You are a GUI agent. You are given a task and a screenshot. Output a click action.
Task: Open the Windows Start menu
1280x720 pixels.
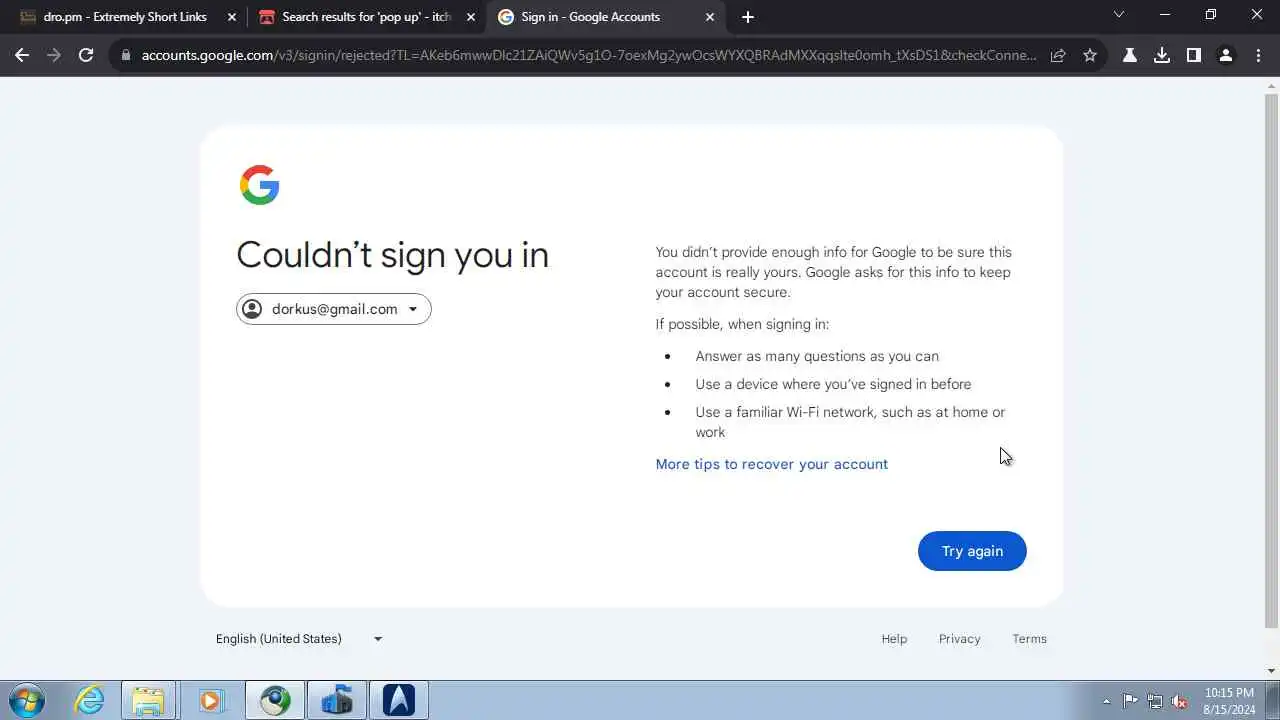pos(27,700)
